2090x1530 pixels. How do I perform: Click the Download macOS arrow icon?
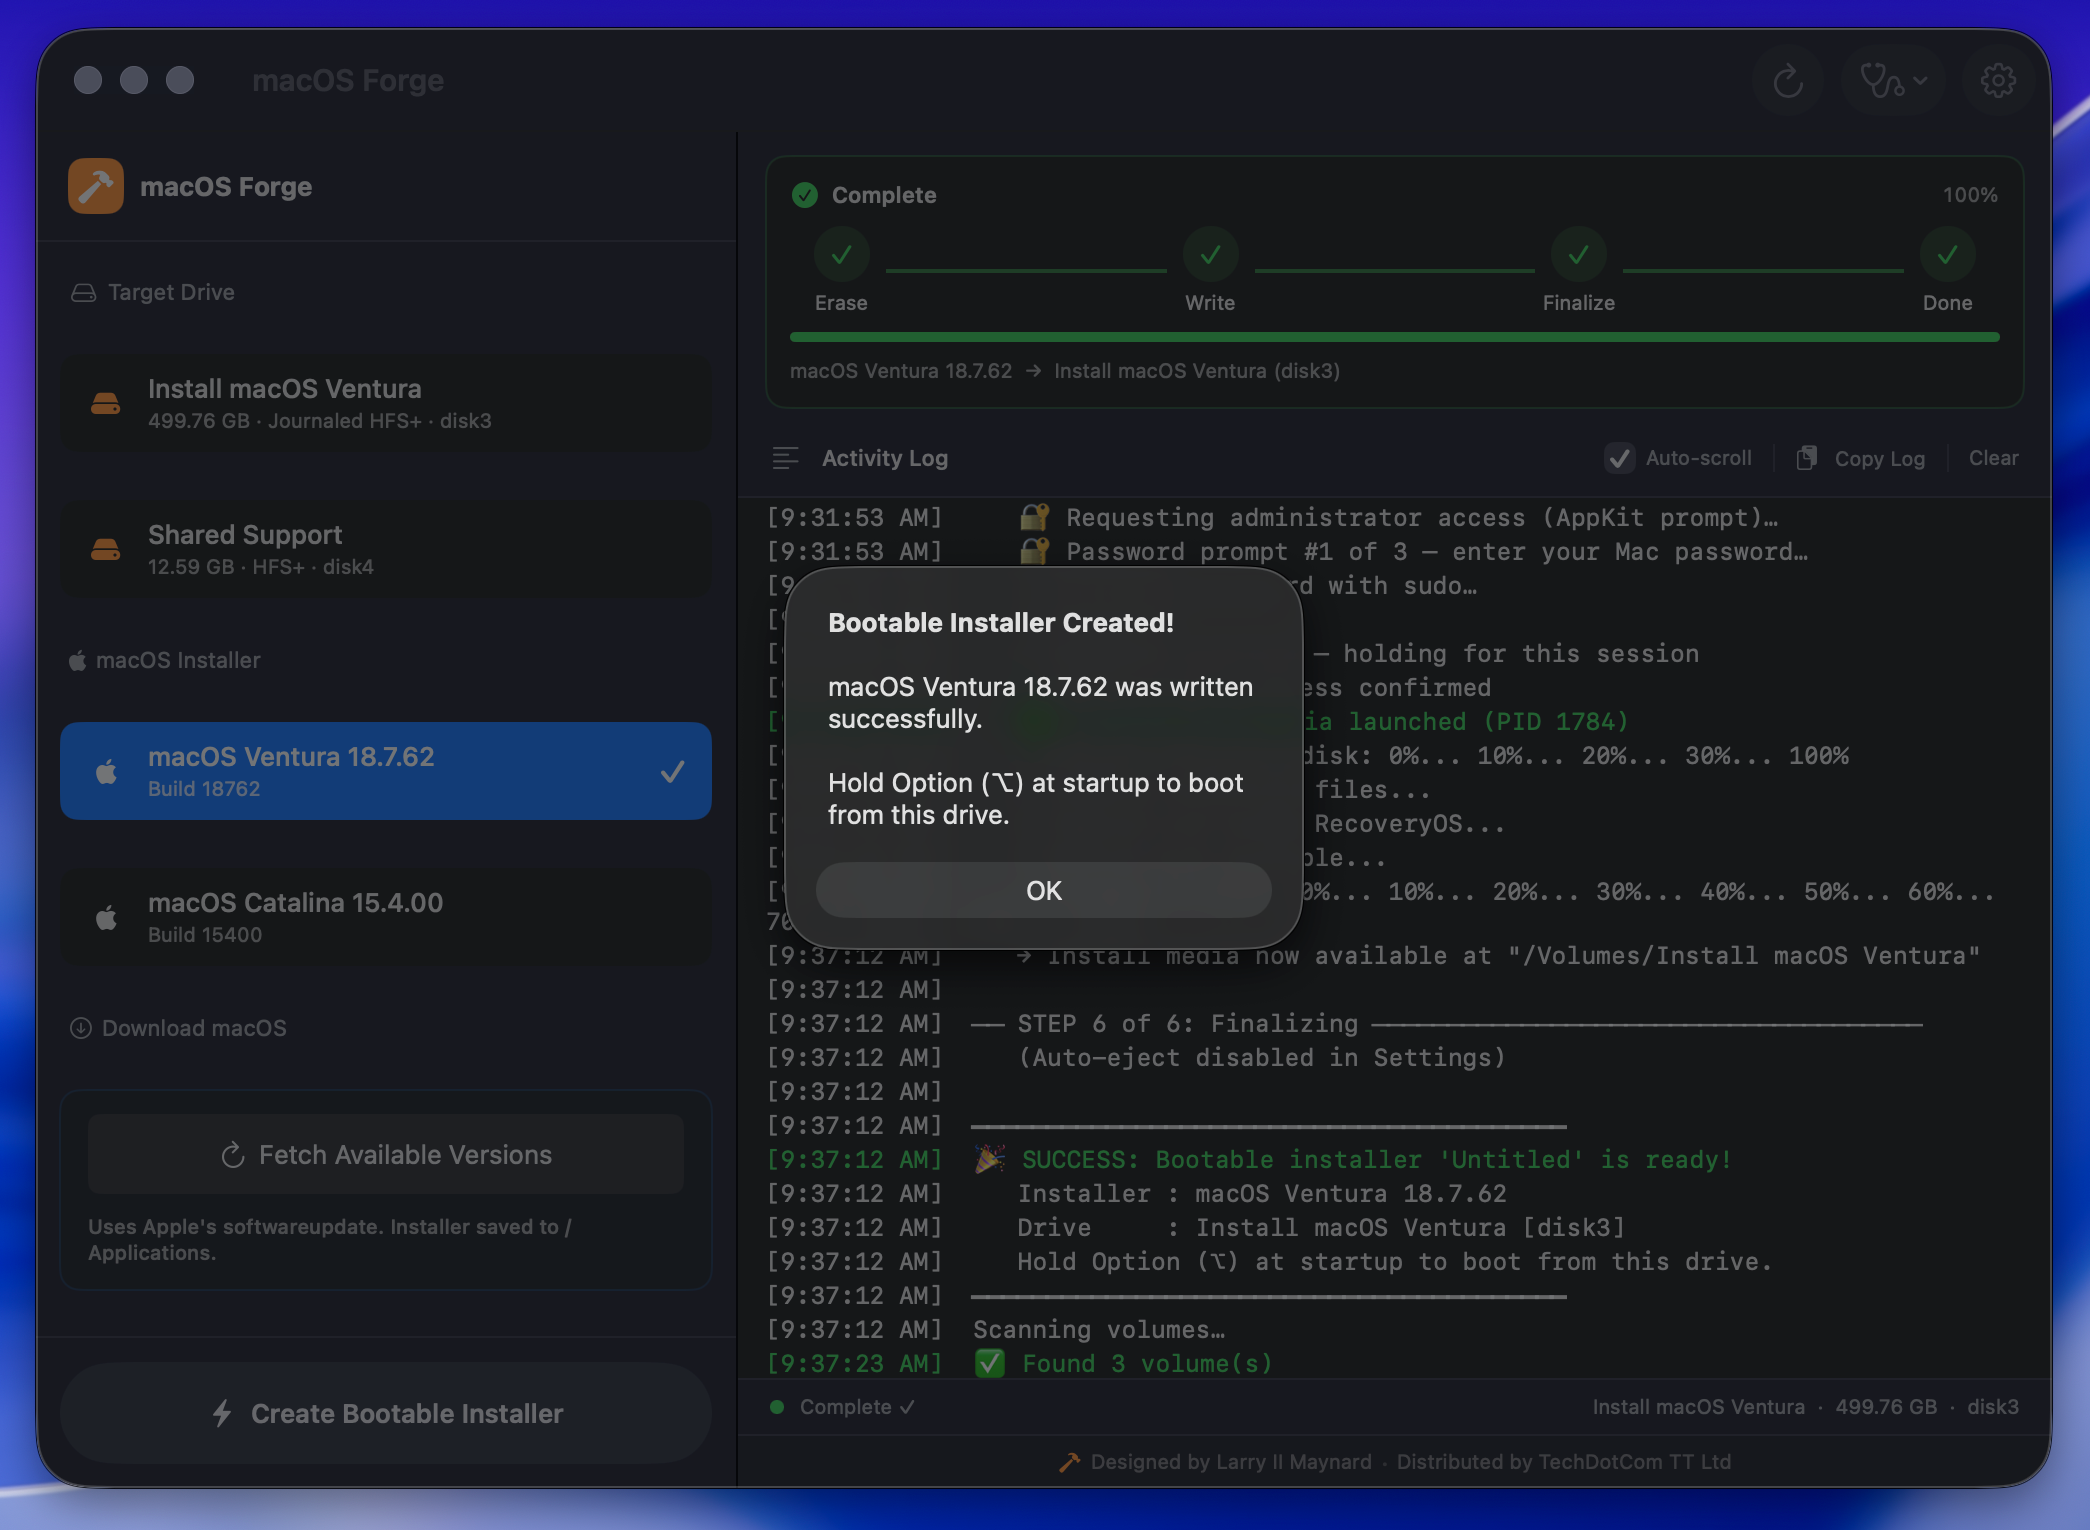coord(81,1028)
